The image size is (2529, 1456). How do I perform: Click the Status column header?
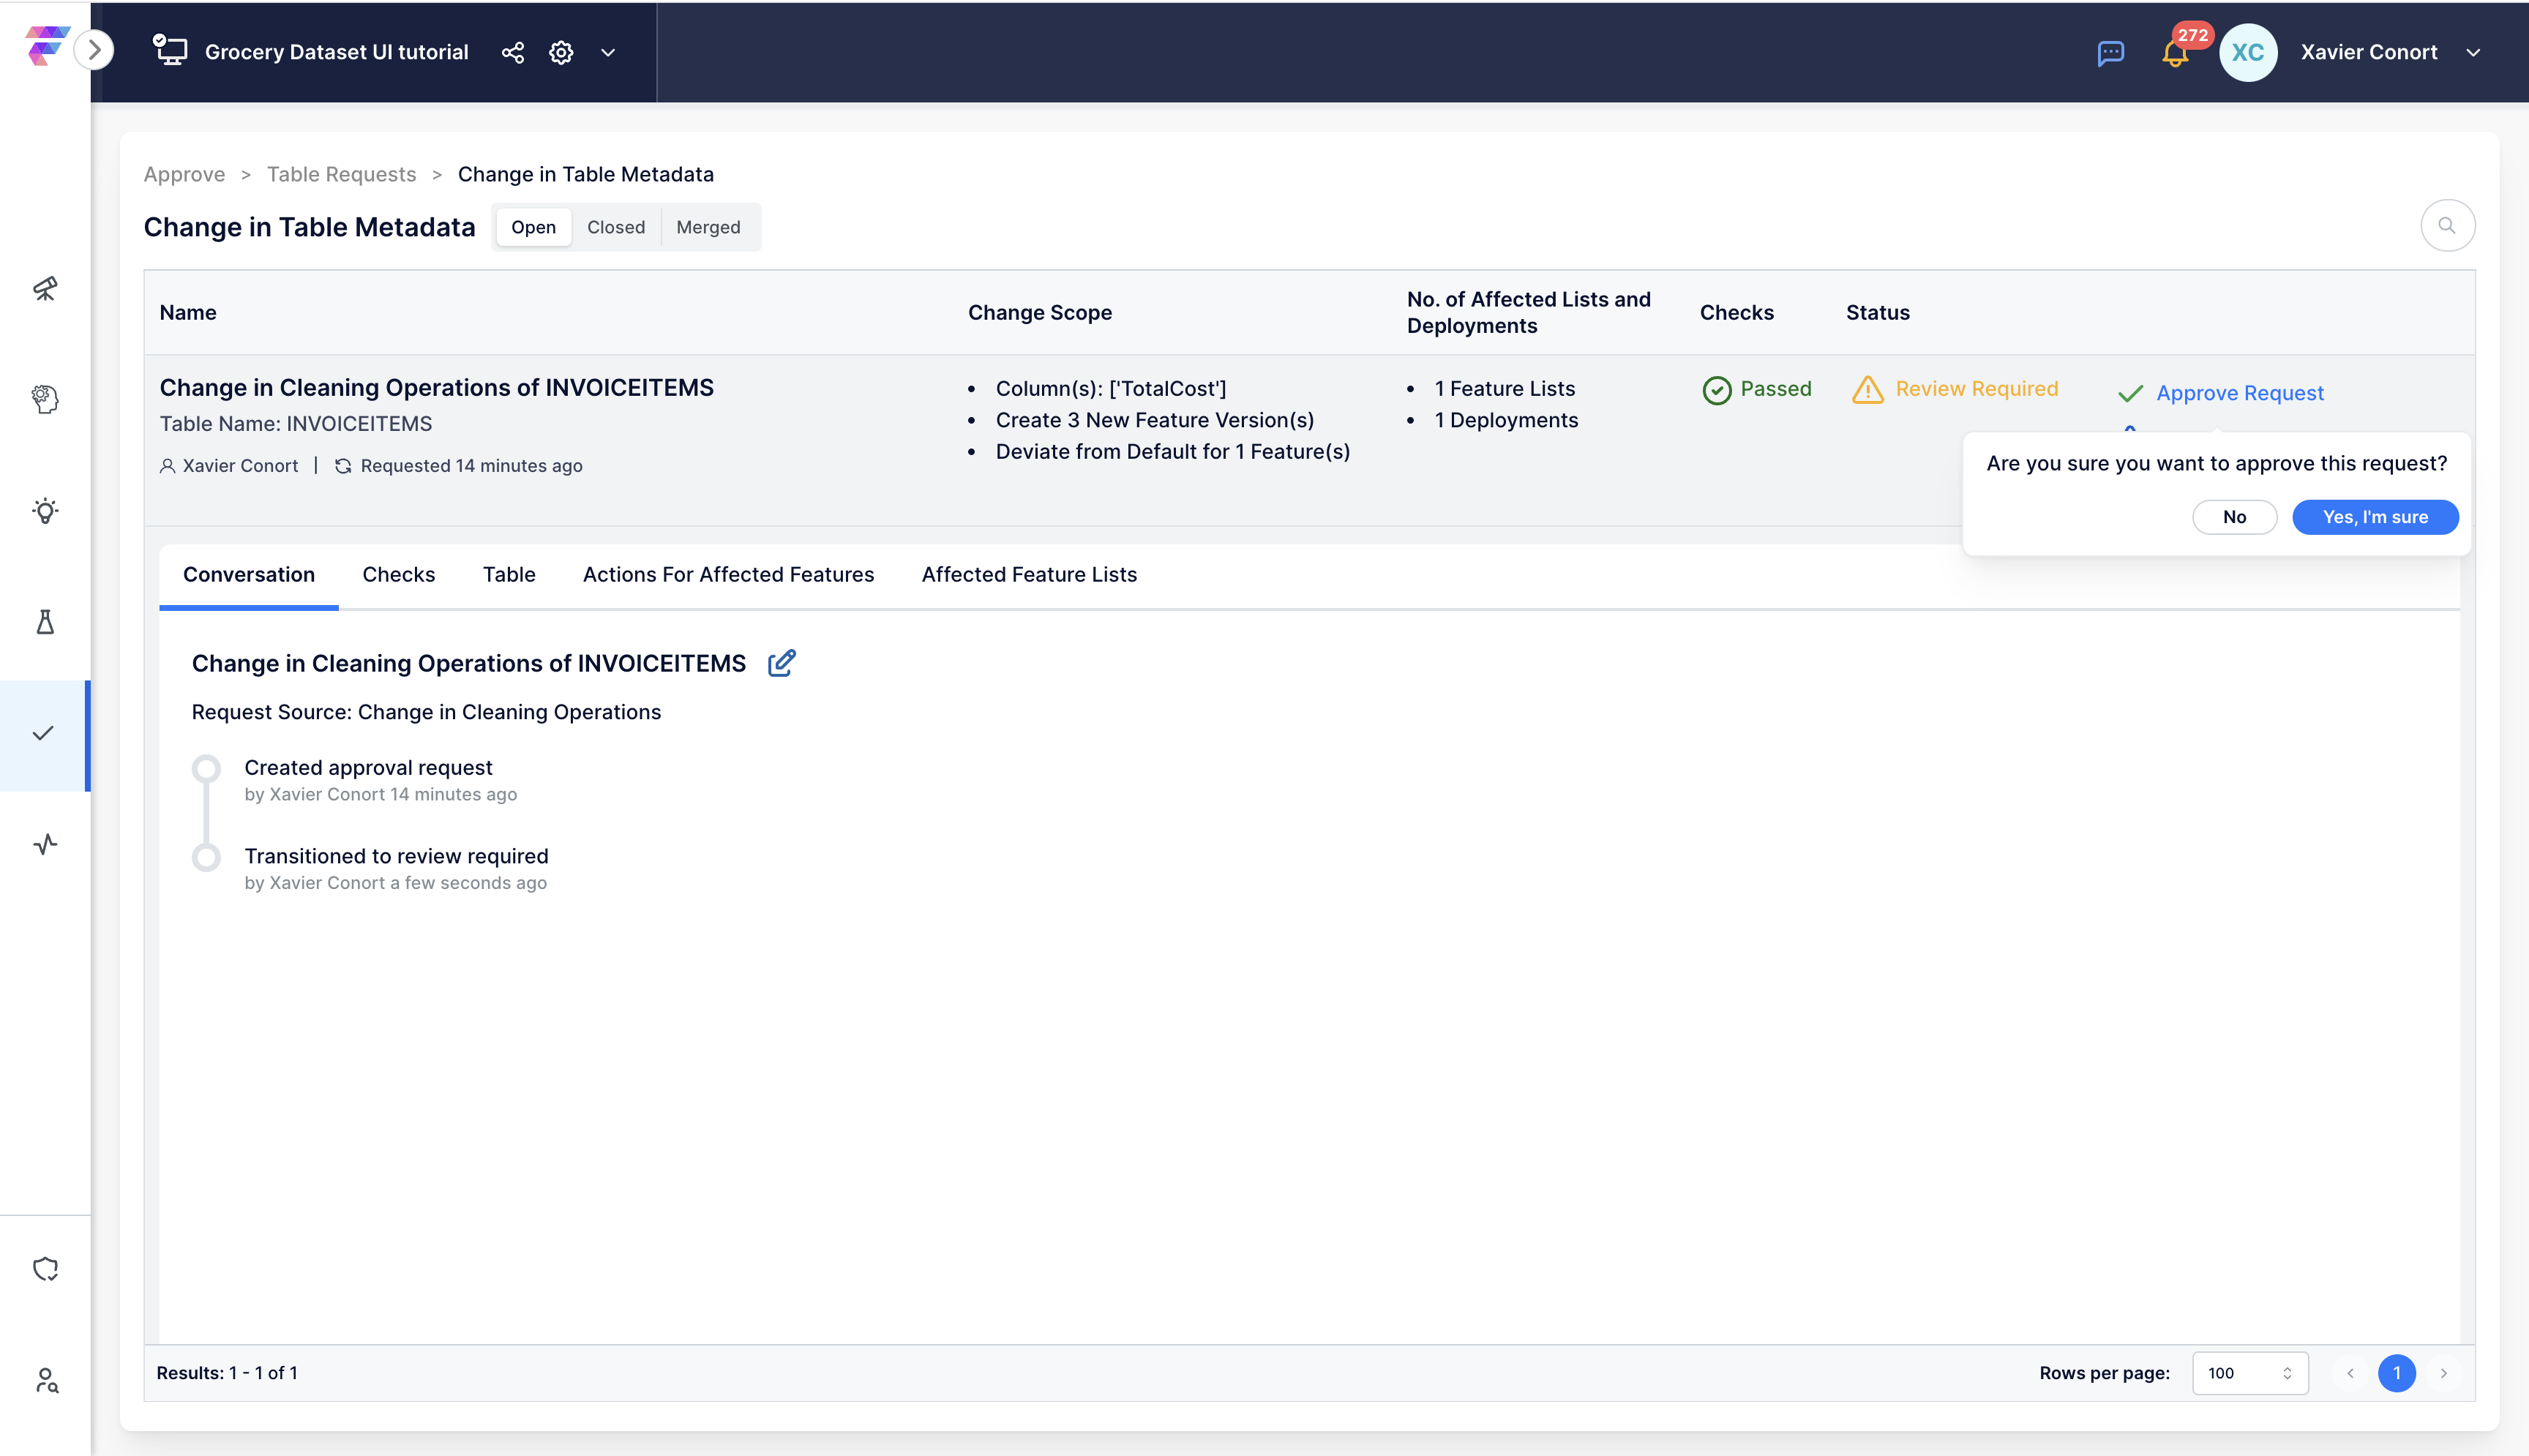tap(1877, 312)
